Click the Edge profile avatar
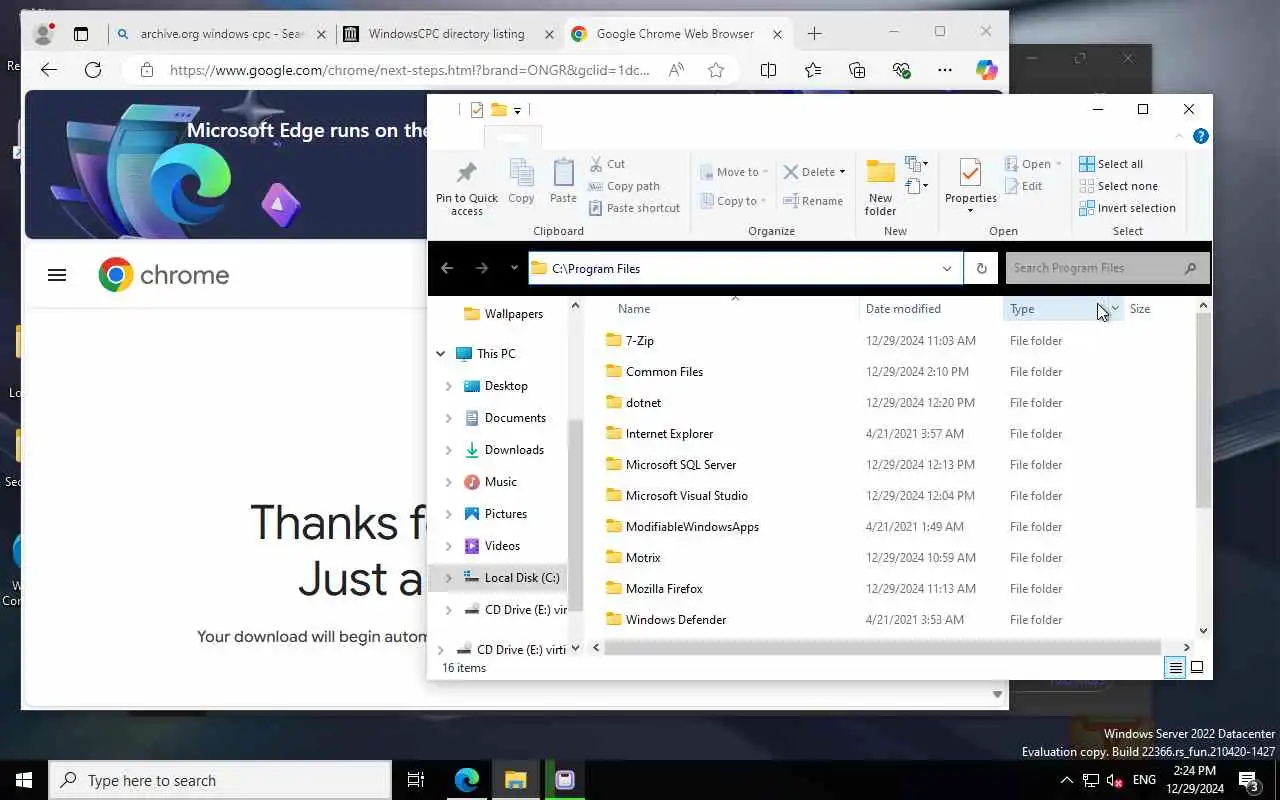The image size is (1280, 800). 43,34
